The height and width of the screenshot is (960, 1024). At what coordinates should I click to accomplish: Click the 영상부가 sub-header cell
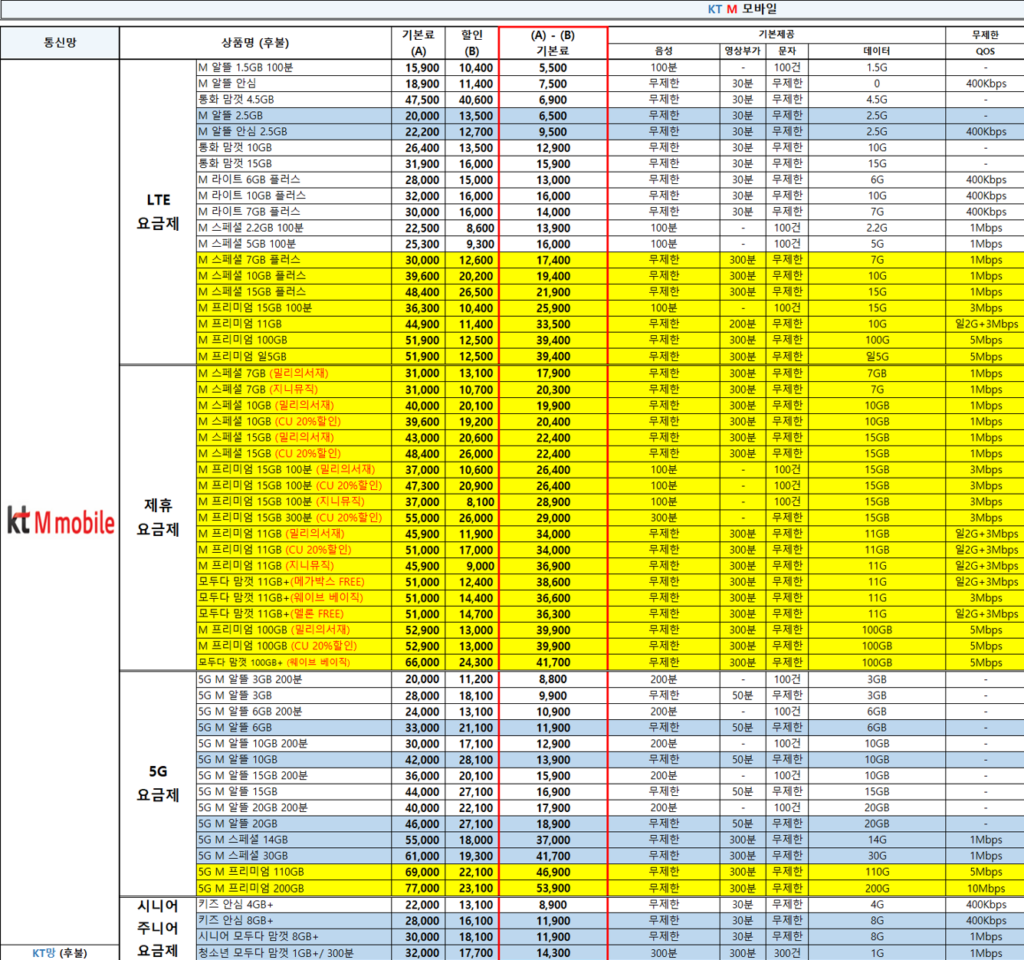[742, 51]
